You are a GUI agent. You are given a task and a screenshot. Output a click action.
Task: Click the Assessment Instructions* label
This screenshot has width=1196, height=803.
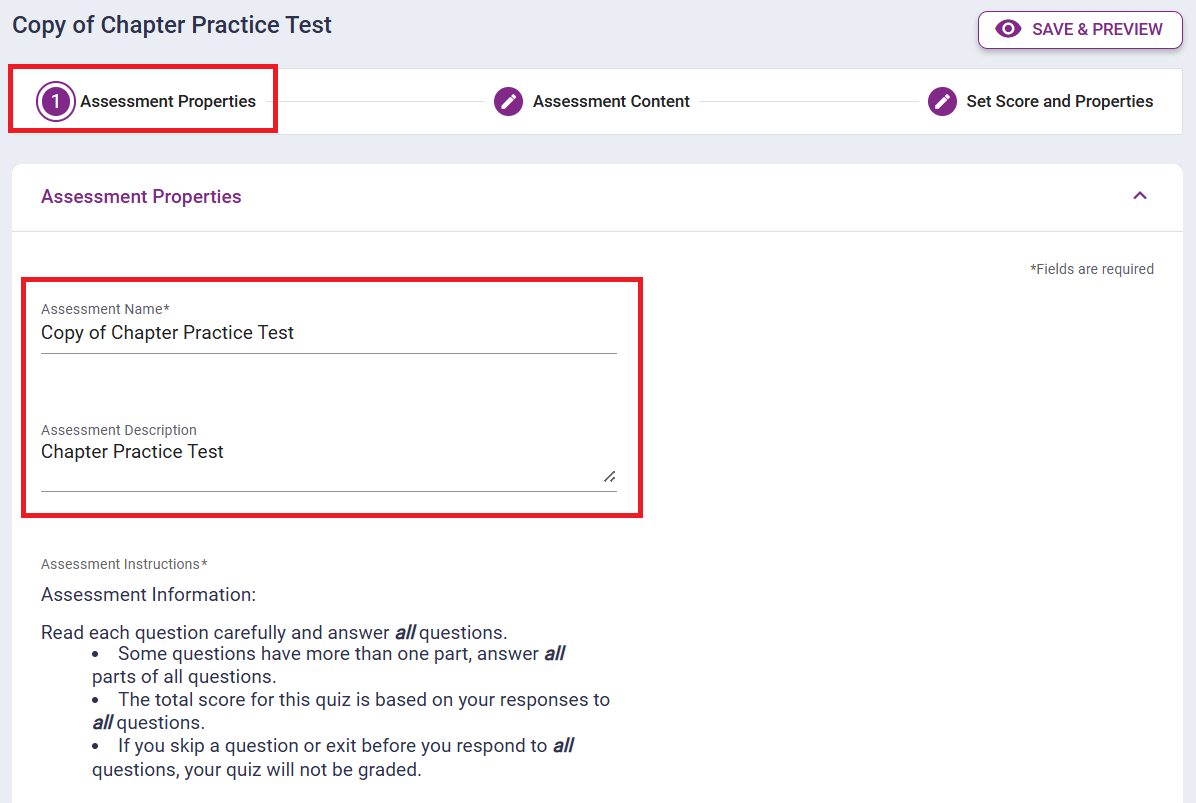(x=124, y=564)
